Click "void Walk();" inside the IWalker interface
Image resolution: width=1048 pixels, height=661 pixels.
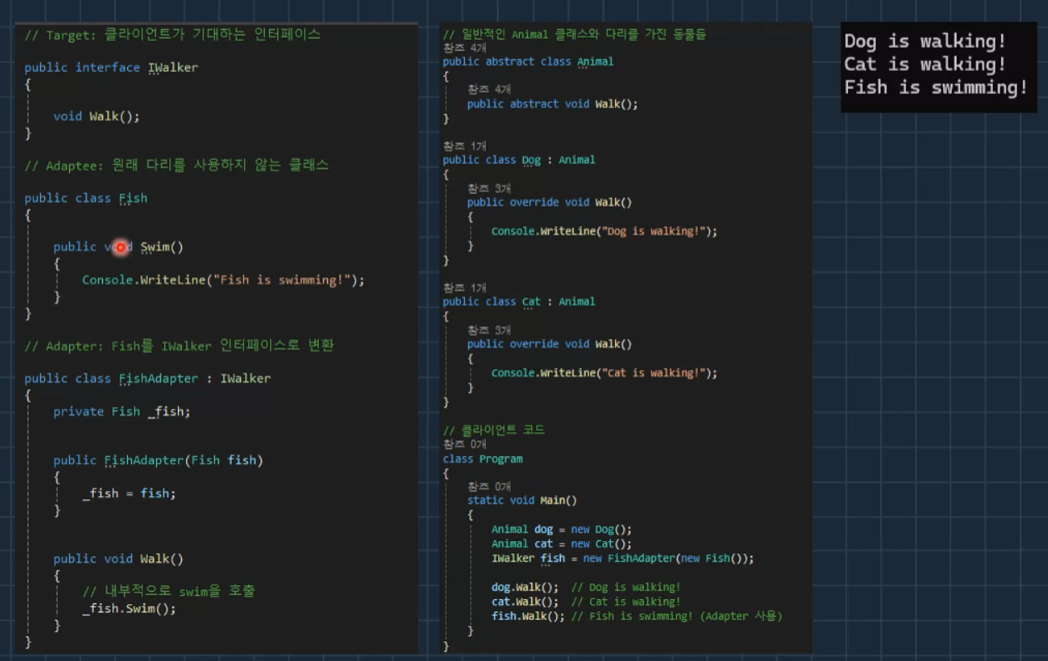(96, 116)
